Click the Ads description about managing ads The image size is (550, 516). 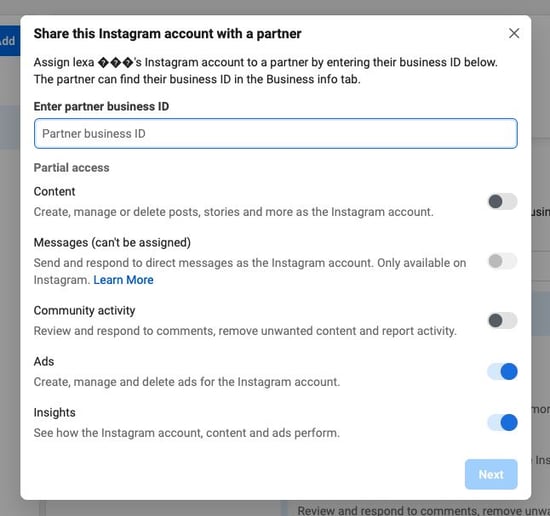point(187,382)
